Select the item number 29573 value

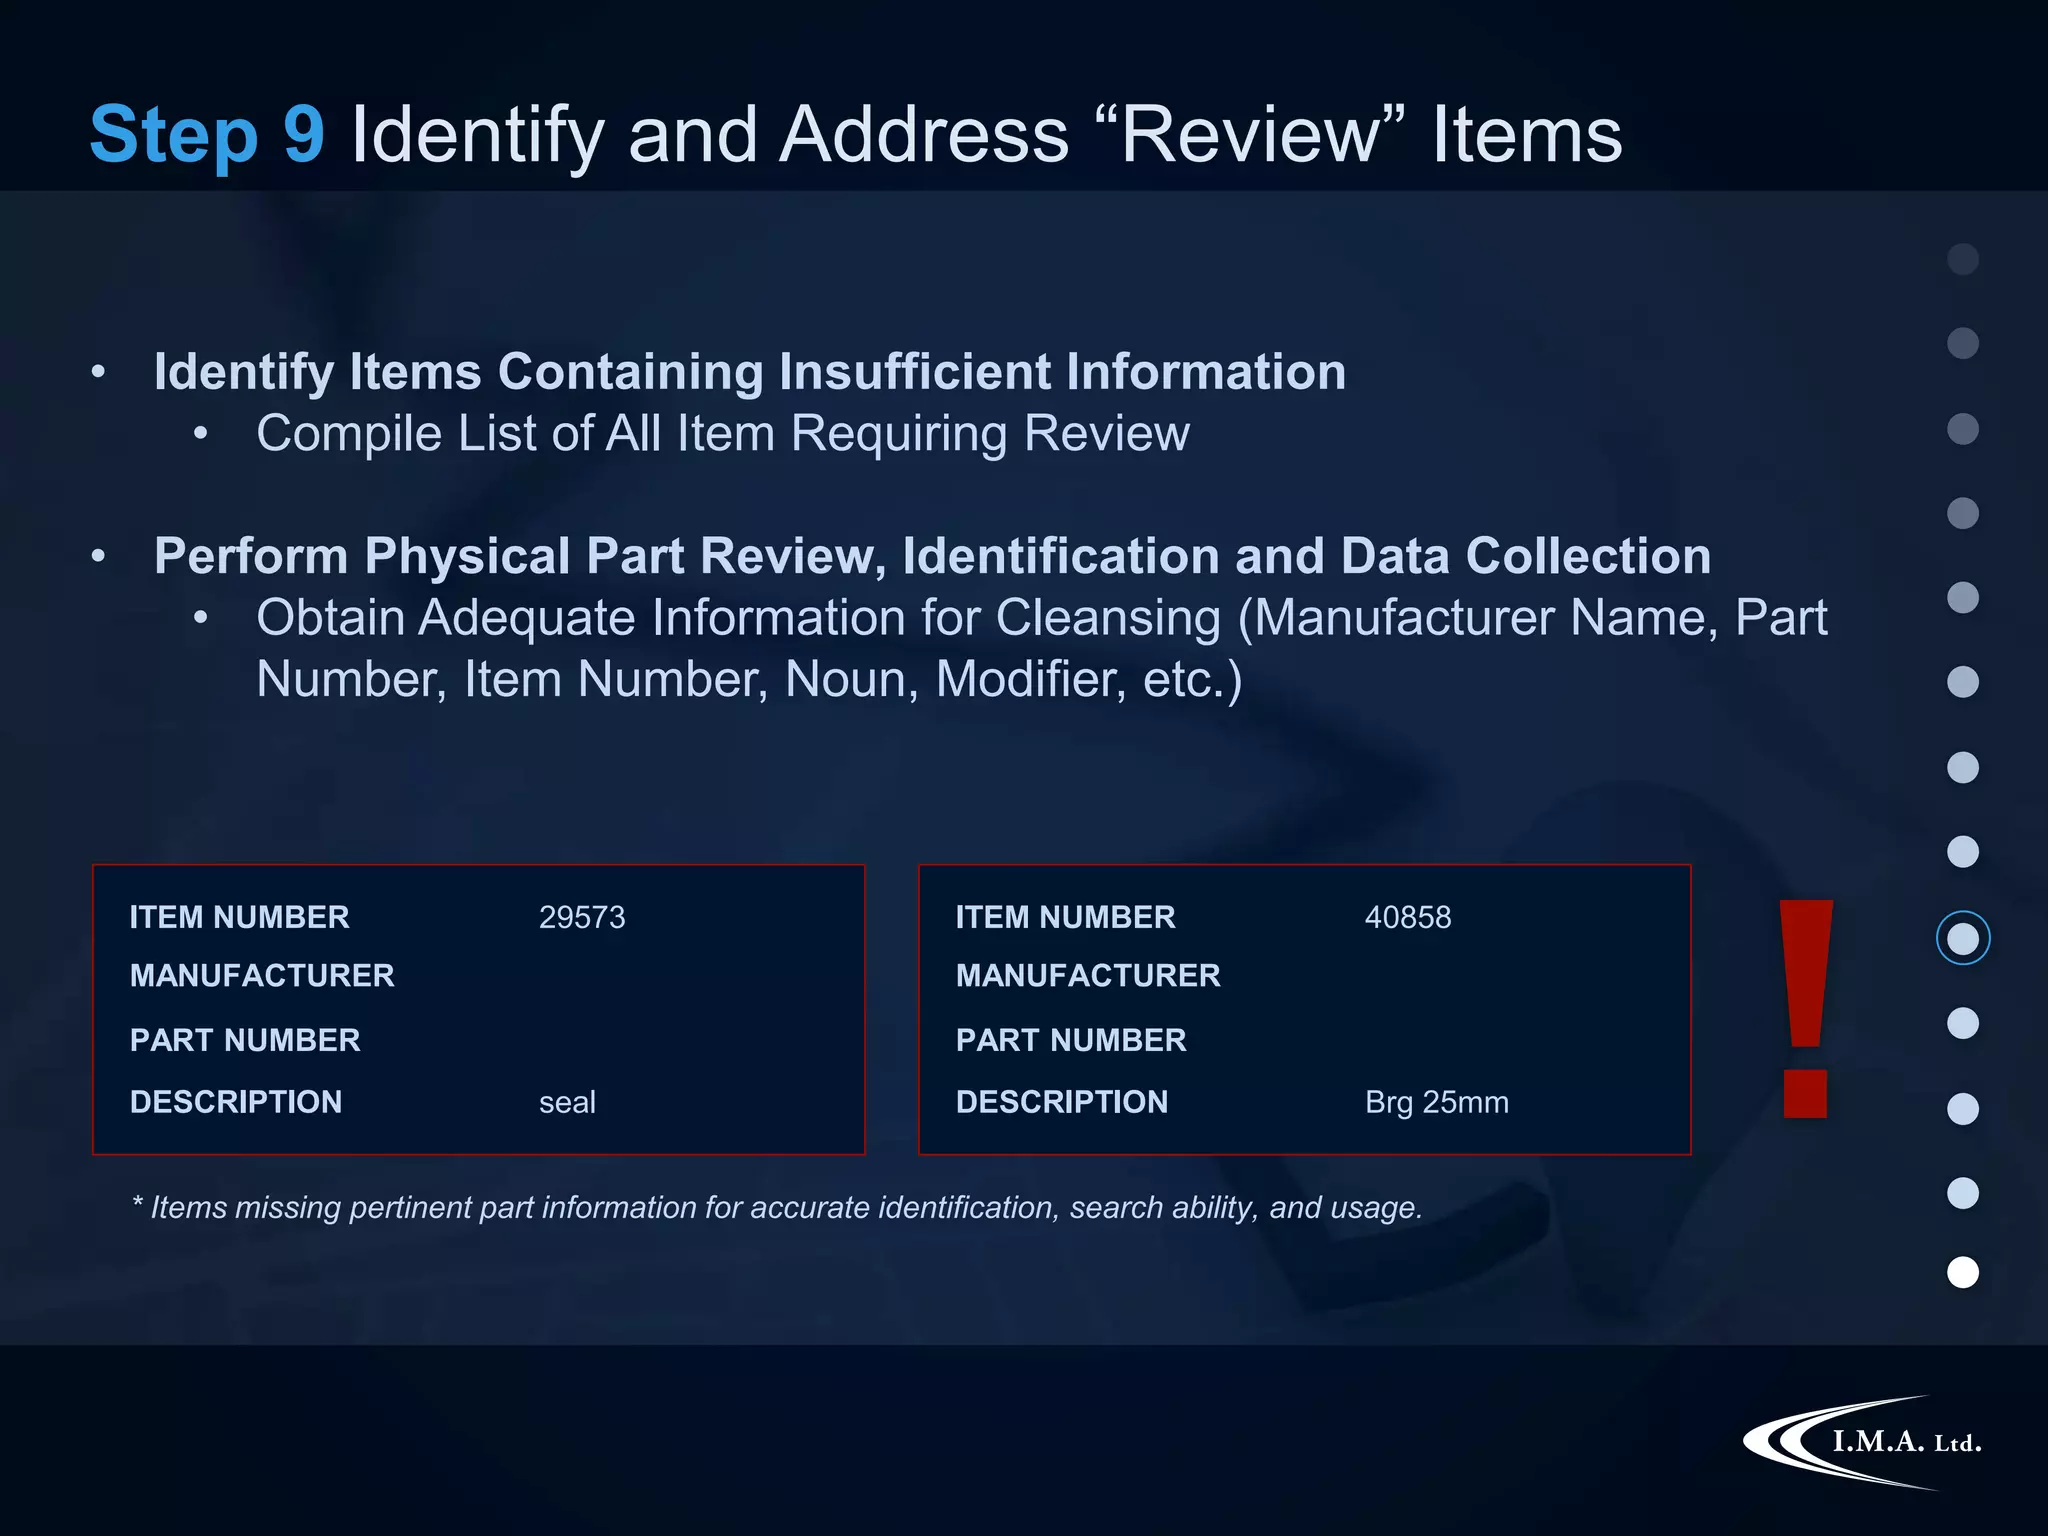582,917
